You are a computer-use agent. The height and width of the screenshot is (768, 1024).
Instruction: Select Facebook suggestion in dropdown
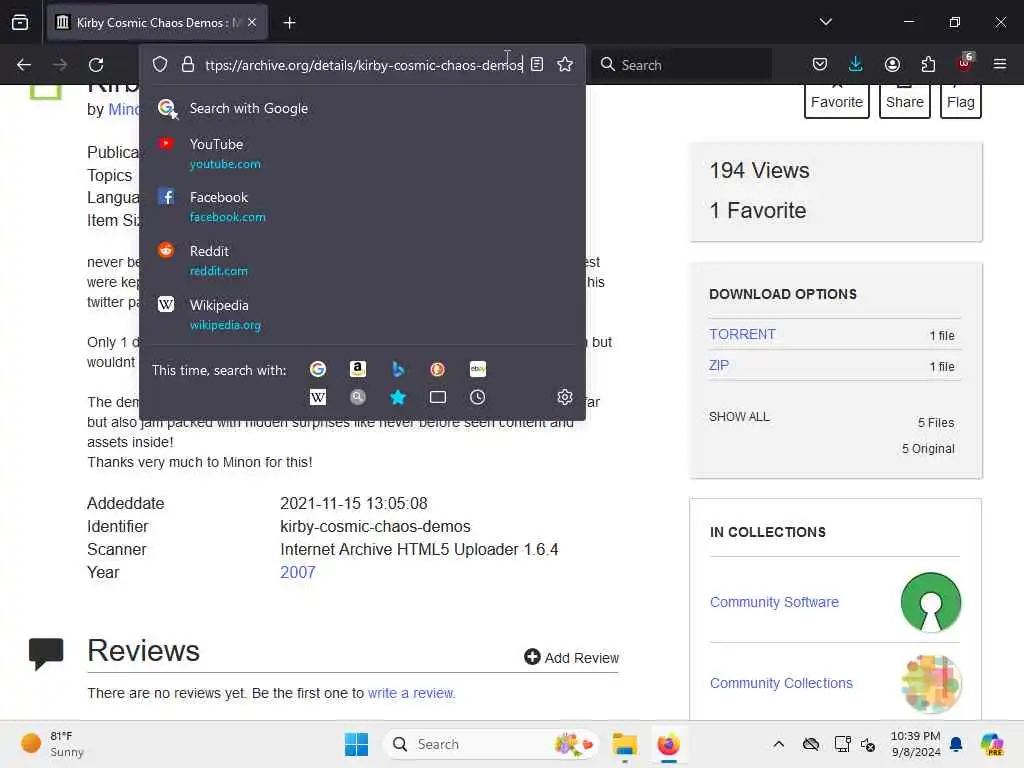[x=362, y=206]
